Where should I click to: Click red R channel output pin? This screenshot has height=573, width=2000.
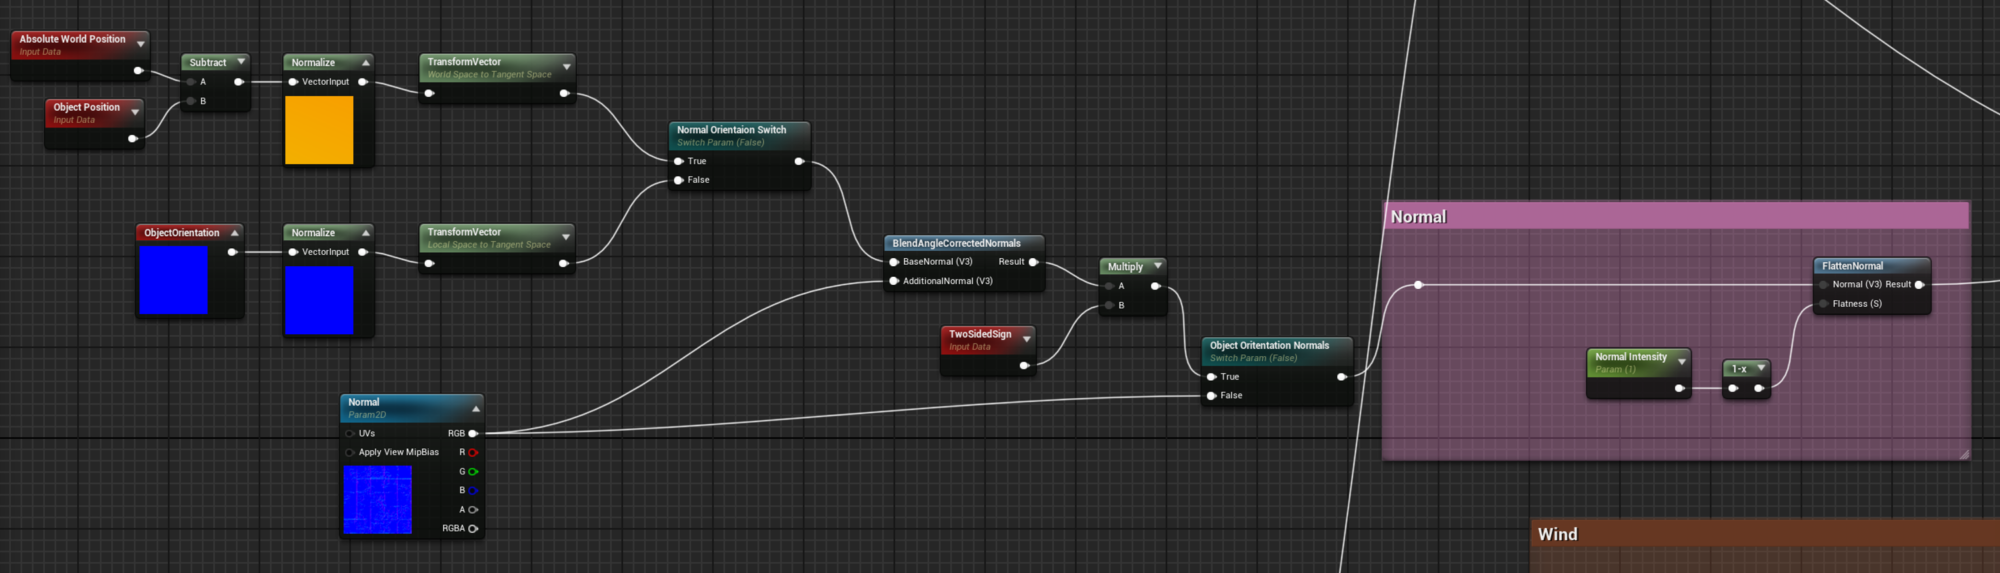click(473, 453)
